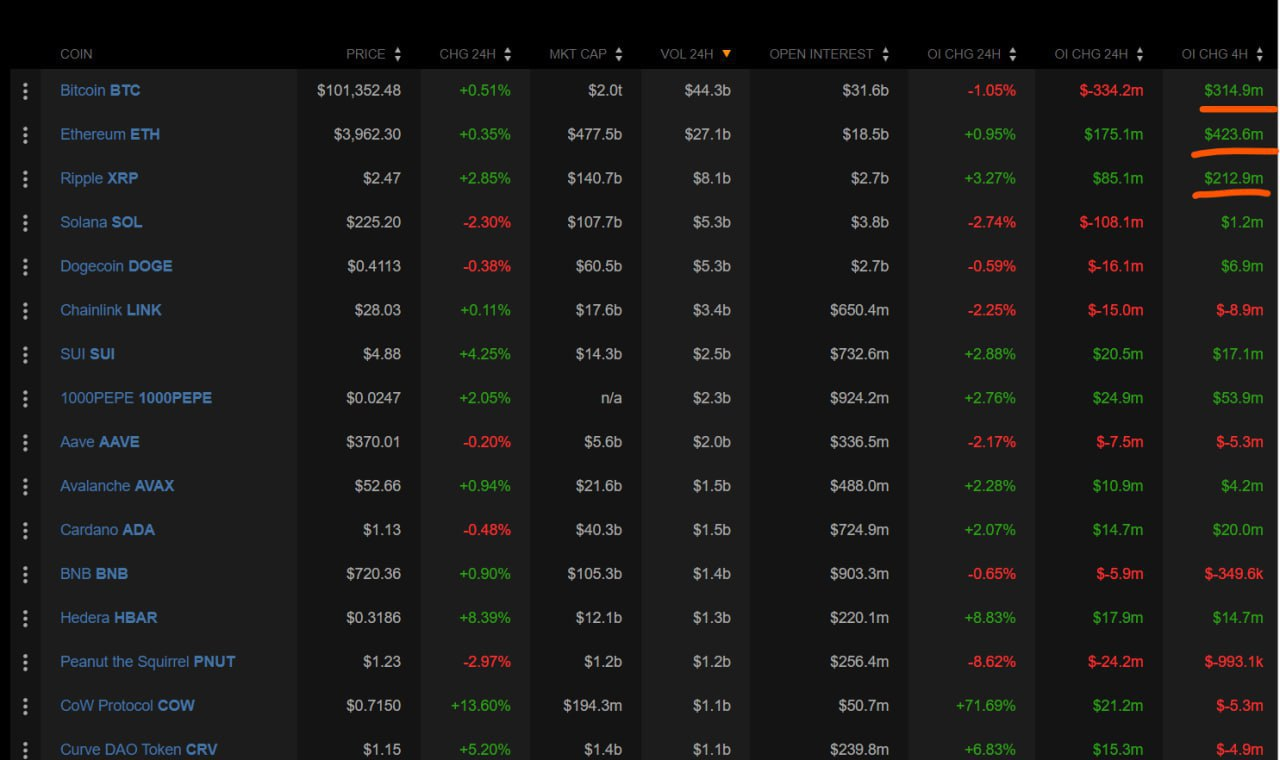
Task: Click the sort arrows on OPEN INTEREST
Action: [x=885, y=54]
